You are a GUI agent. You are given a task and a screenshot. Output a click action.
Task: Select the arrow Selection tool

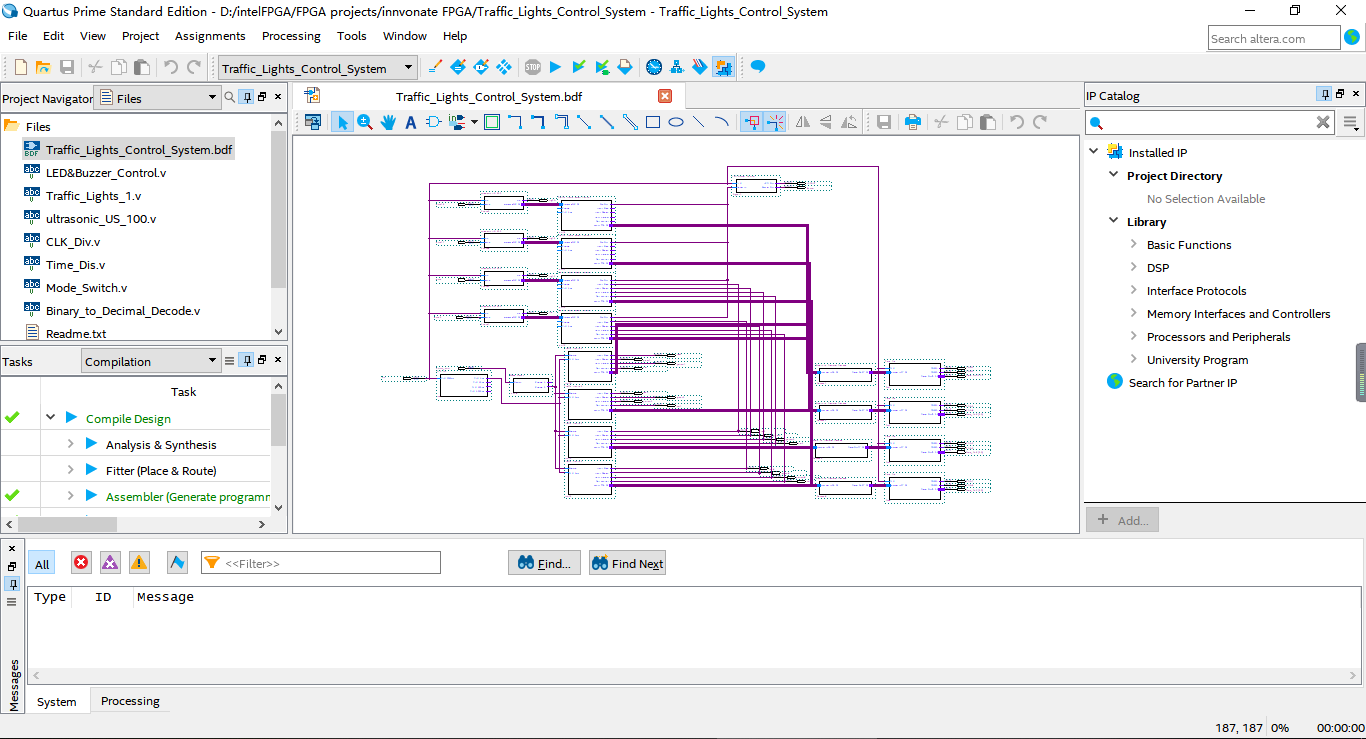click(342, 122)
